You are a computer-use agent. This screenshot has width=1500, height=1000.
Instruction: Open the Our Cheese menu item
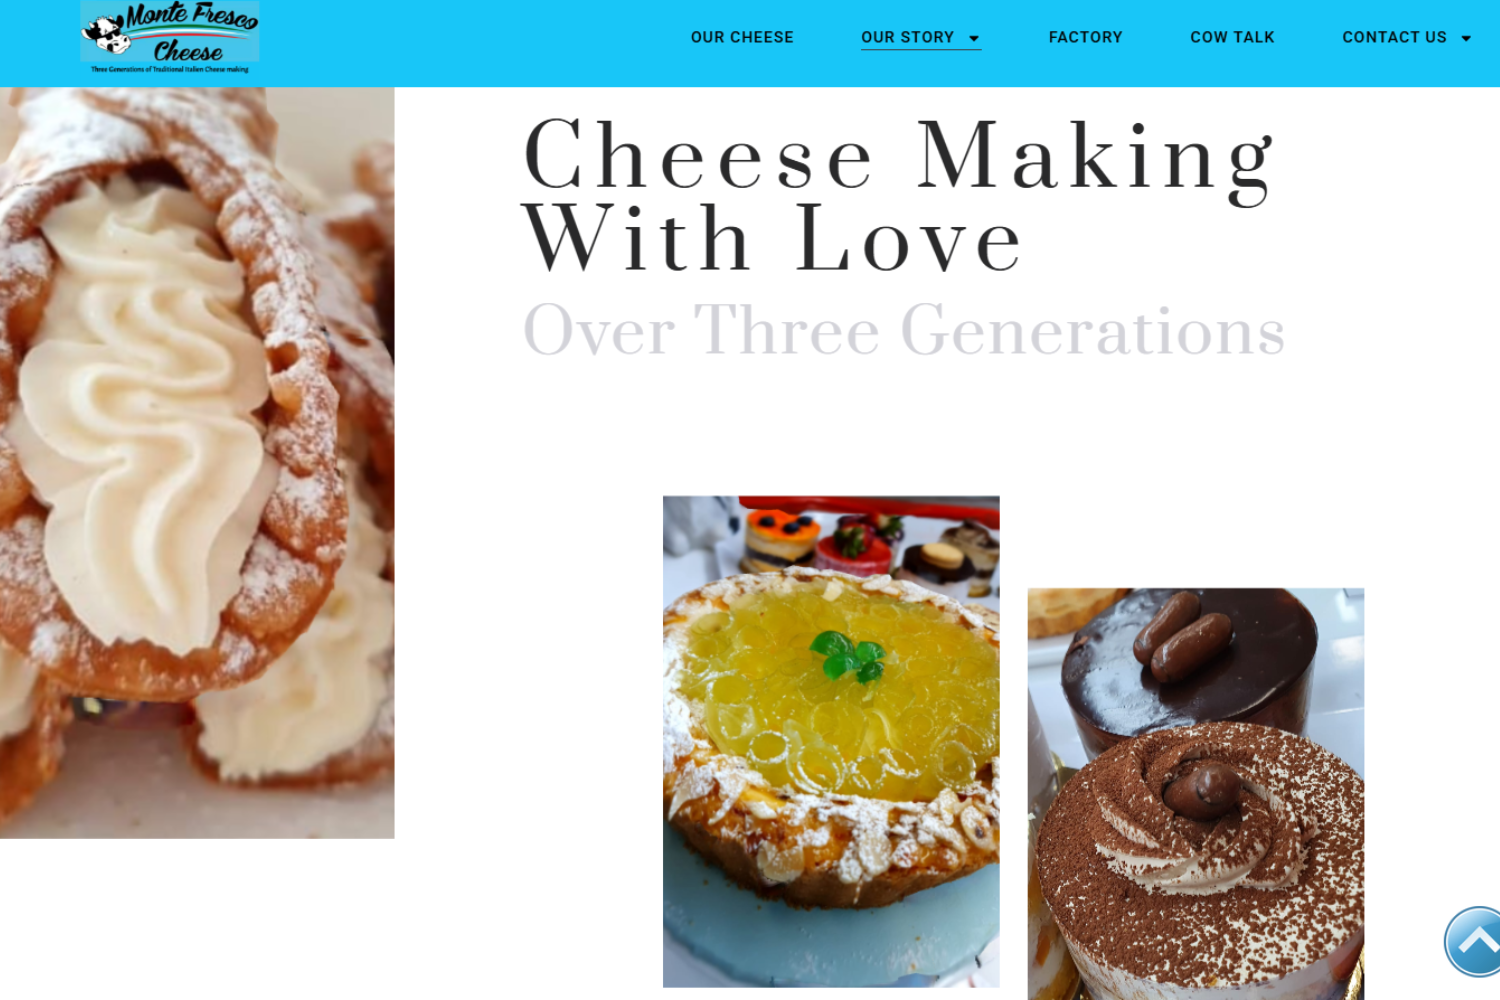point(742,37)
